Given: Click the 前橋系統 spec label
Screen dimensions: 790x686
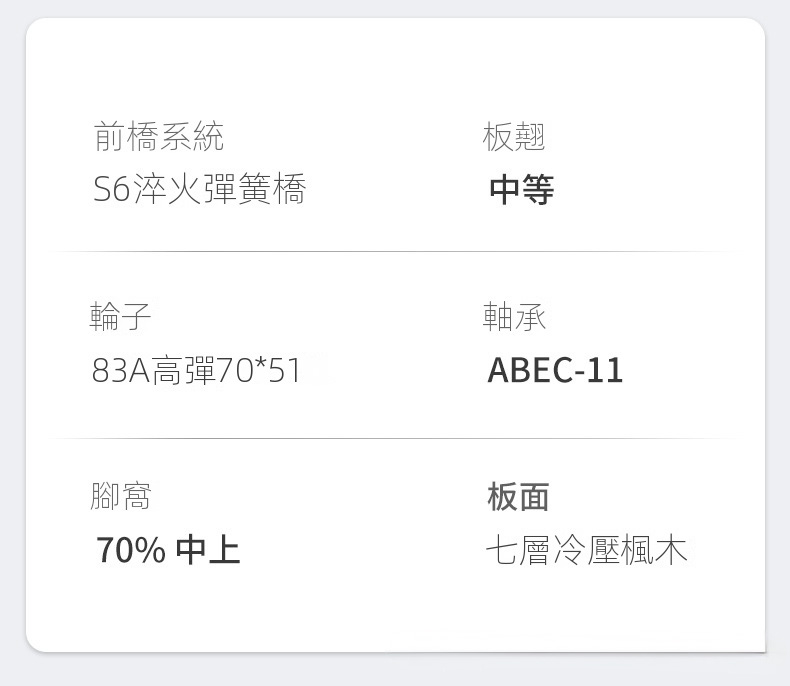Looking at the screenshot, I should click(x=159, y=137).
